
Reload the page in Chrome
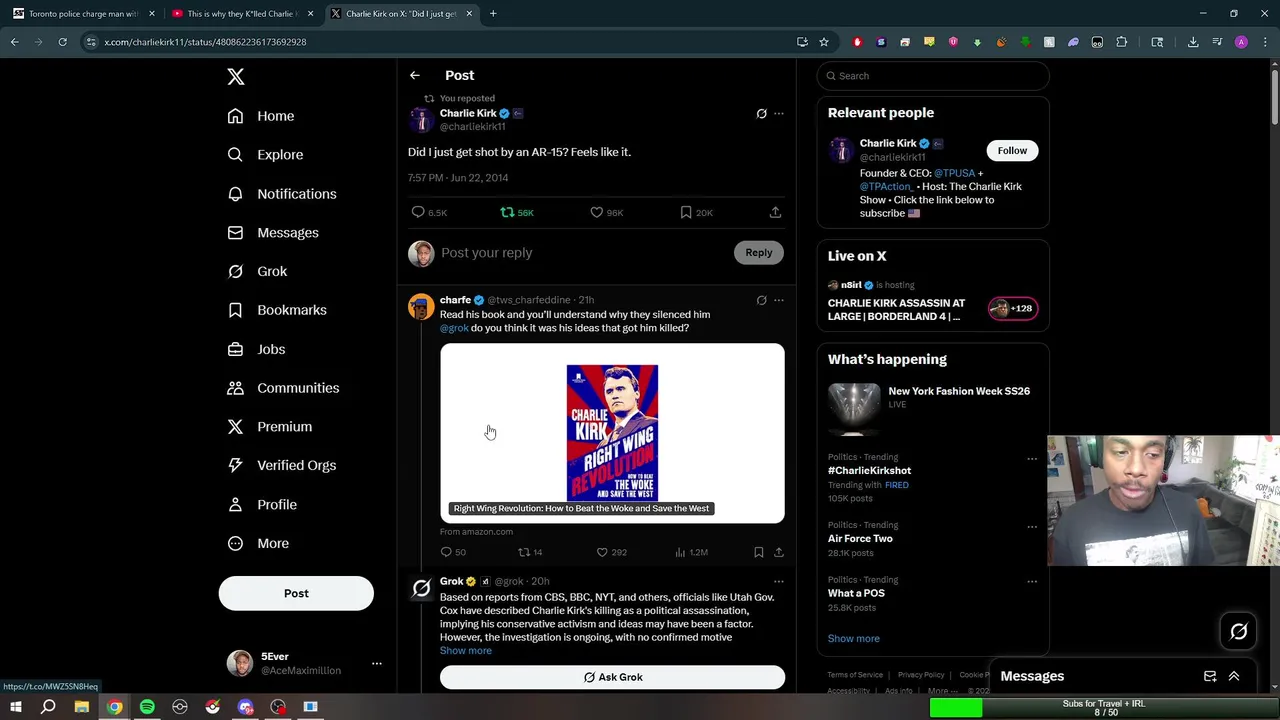tap(62, 42)
